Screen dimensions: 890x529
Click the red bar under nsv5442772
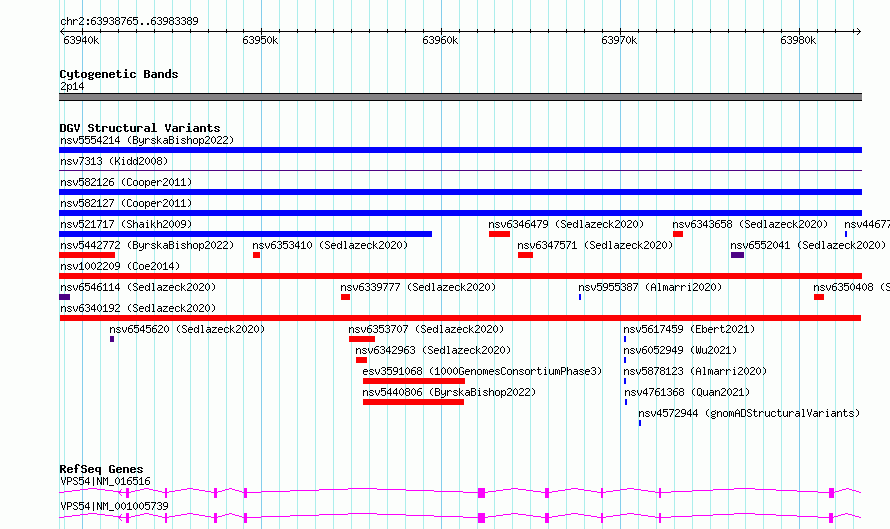(x=87, y=255)
